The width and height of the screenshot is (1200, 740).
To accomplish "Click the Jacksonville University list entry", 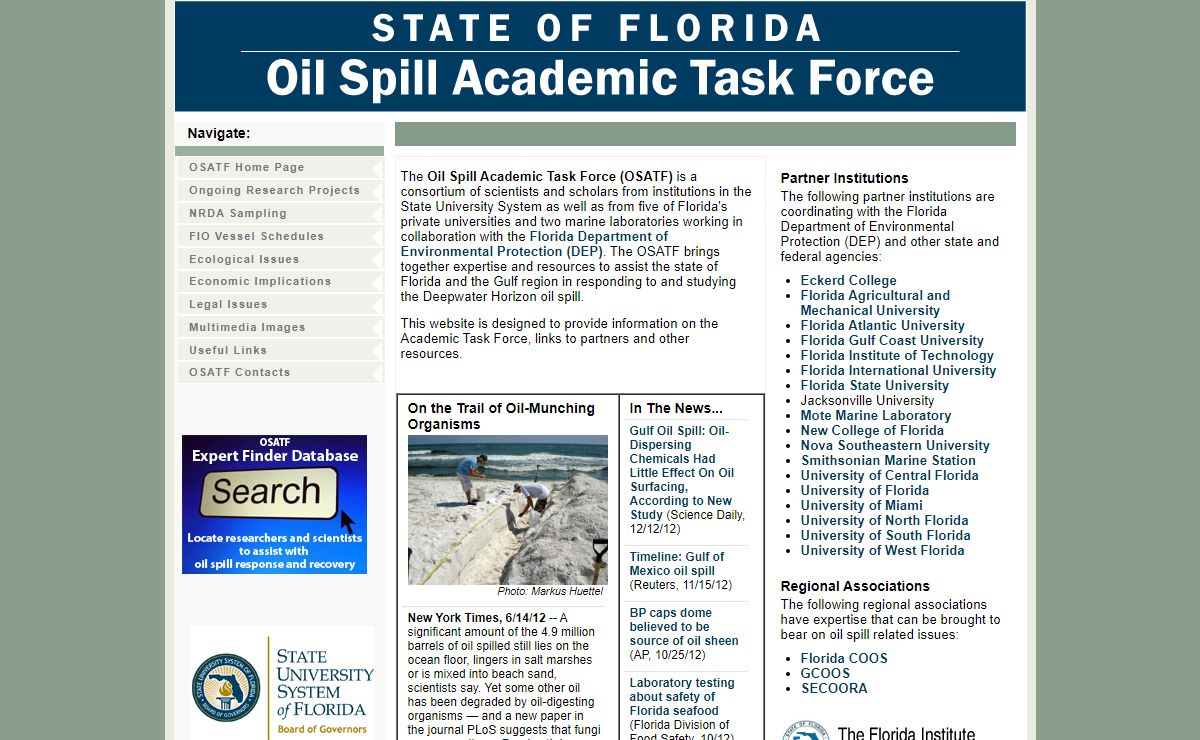I will pos(868,401).
